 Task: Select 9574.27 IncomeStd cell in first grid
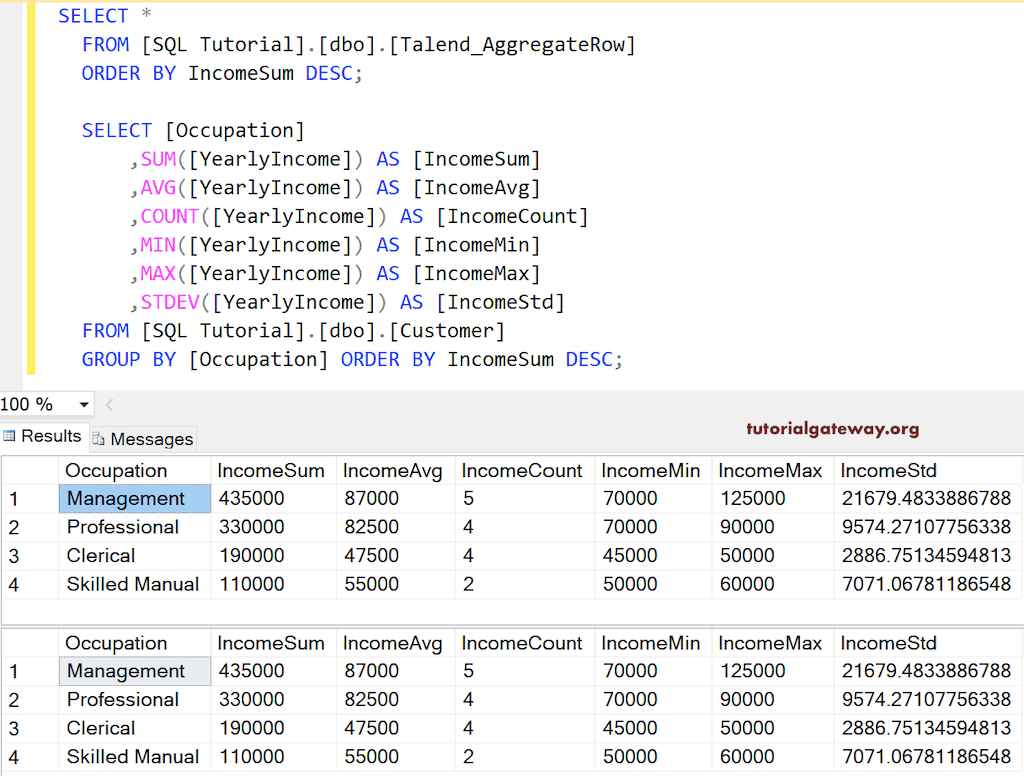925,527
